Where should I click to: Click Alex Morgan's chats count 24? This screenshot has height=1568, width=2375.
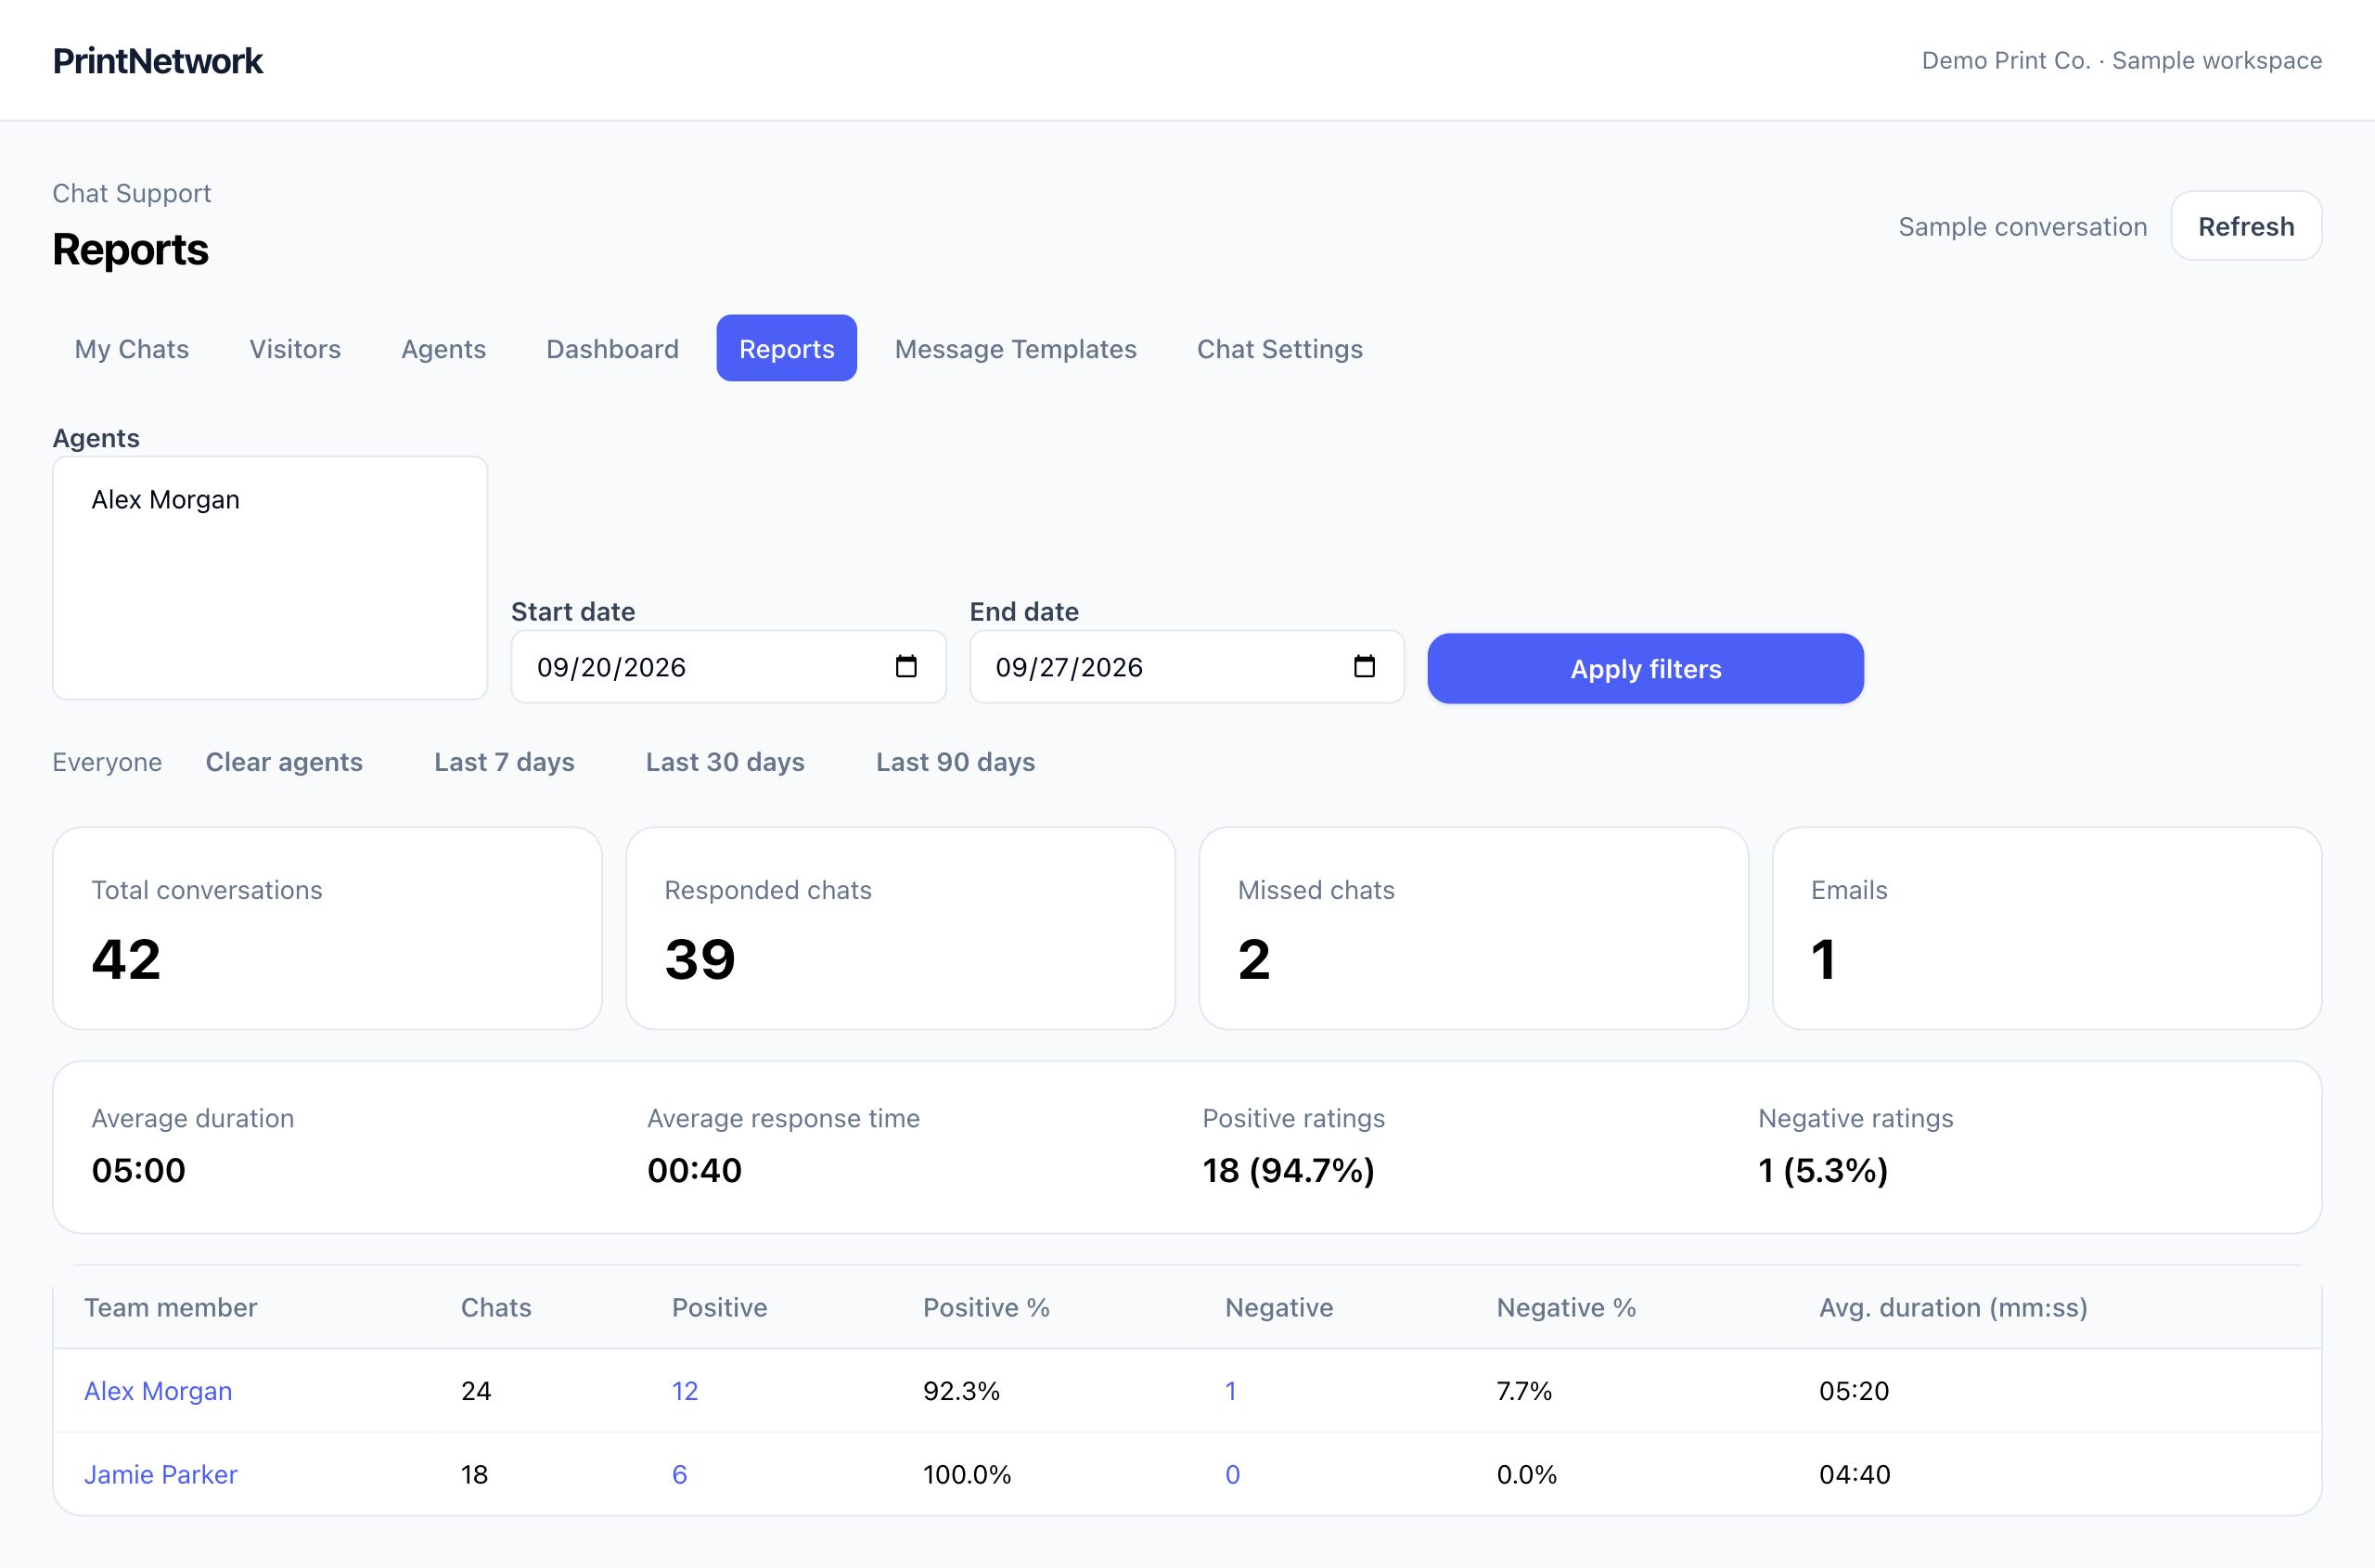[476, 1391]
